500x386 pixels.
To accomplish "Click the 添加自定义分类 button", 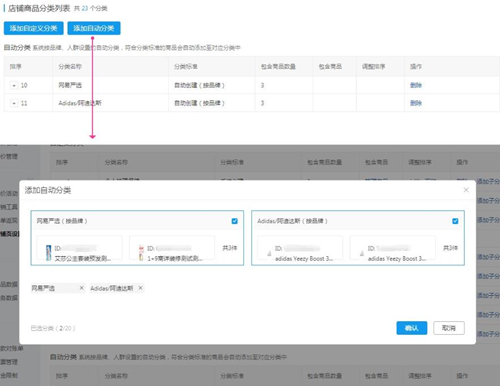I will coord(33,28).
